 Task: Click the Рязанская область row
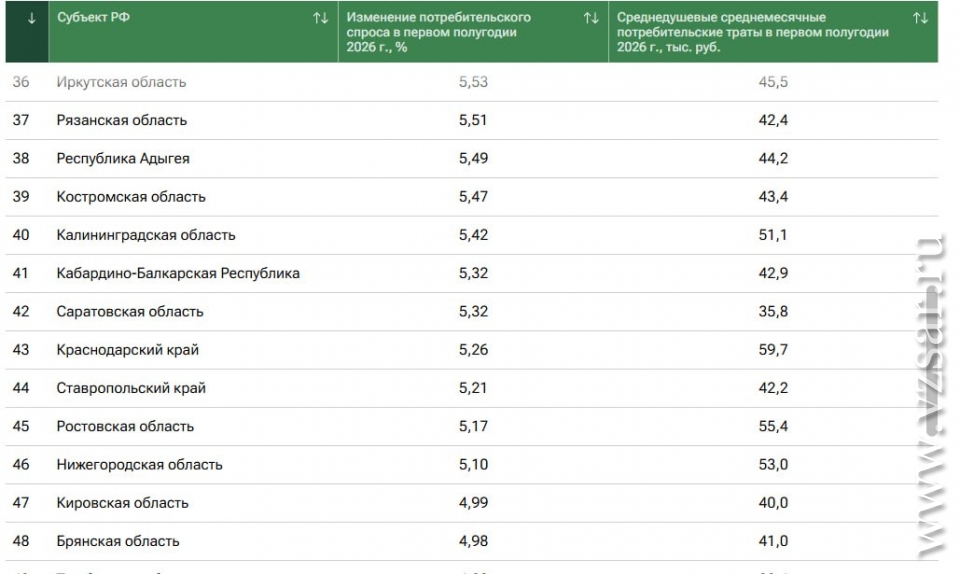(x=471, y=121)
